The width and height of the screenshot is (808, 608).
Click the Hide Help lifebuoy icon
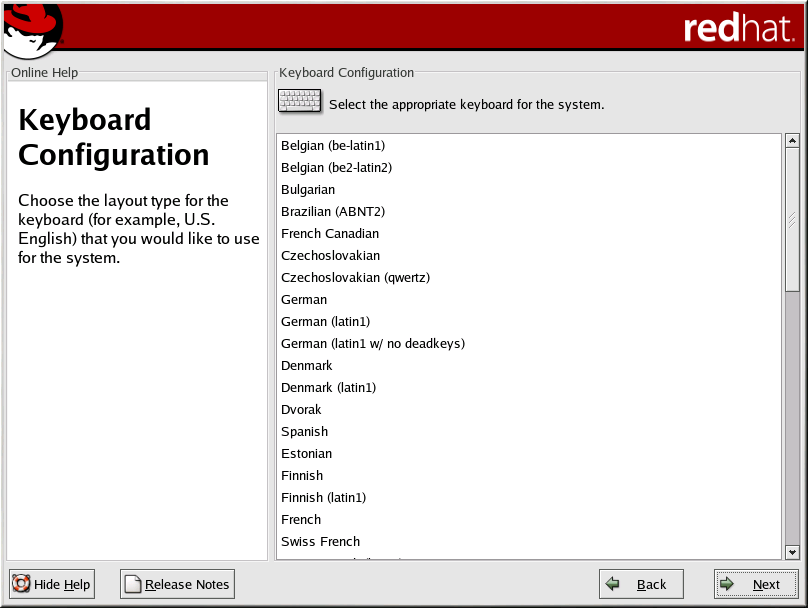pos(21,584)
